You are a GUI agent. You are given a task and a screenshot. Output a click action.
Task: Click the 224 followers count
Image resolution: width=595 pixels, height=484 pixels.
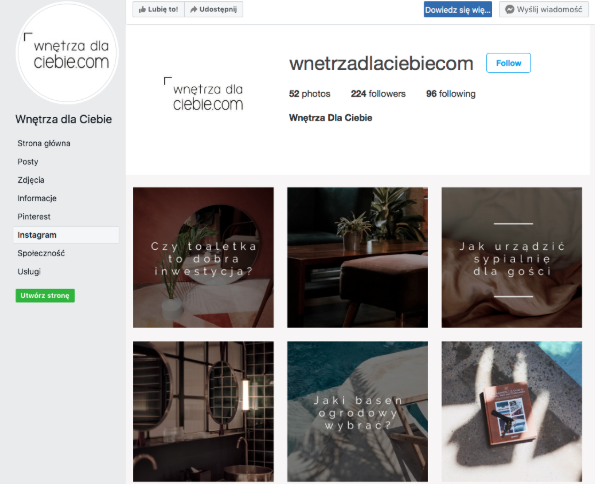pyautogui.click(x=378, y=94)
